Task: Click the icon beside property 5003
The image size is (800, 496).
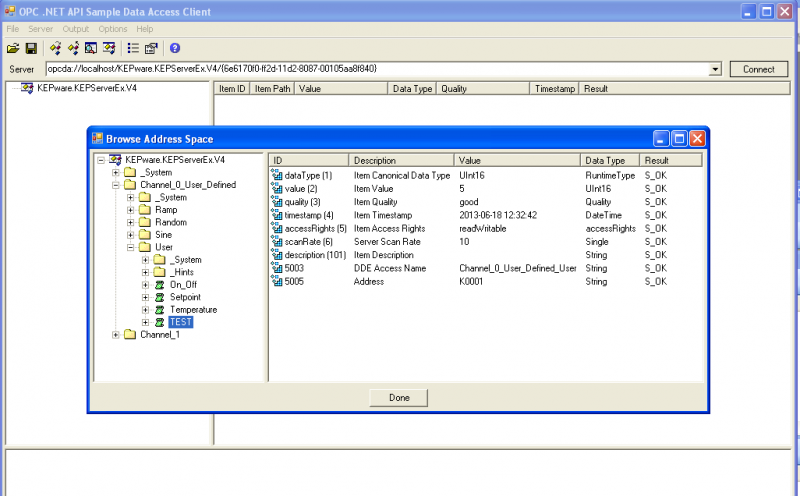Action: tap(277, 268)
